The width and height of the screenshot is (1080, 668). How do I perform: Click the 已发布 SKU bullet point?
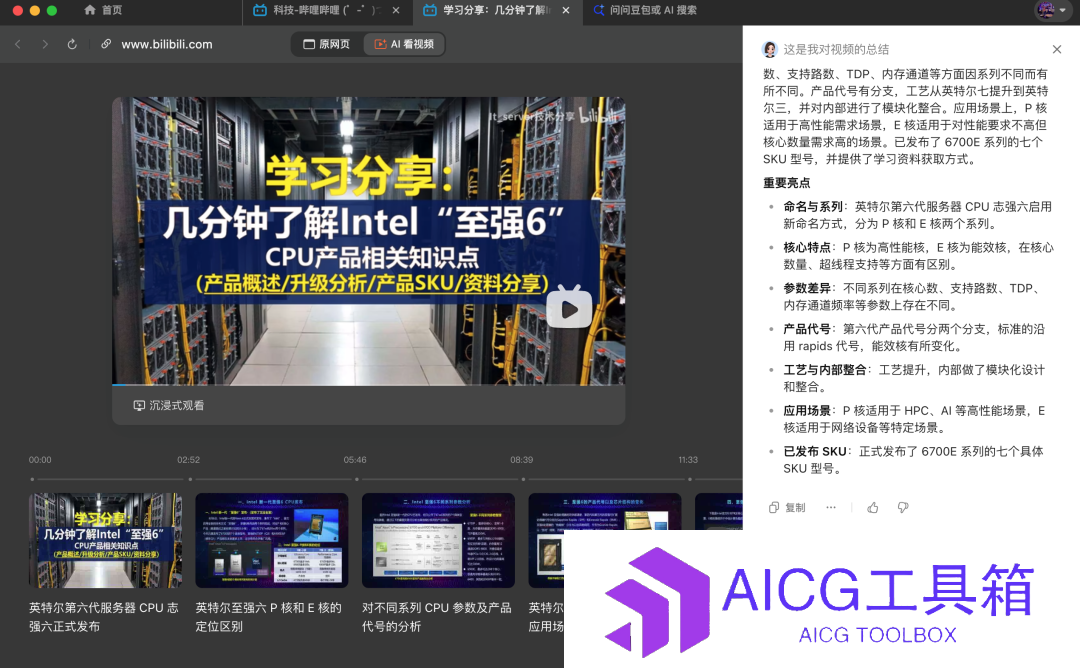click(913, 460)
